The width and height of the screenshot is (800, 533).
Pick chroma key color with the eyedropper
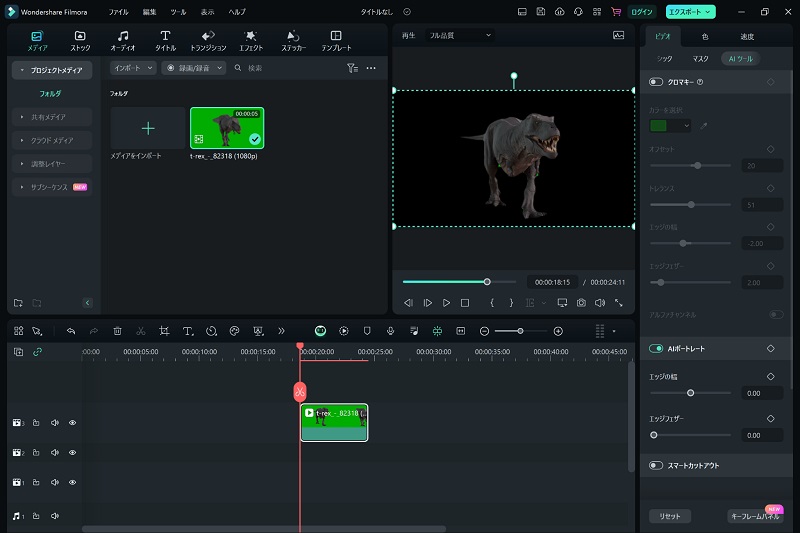(x=702, y=126)
